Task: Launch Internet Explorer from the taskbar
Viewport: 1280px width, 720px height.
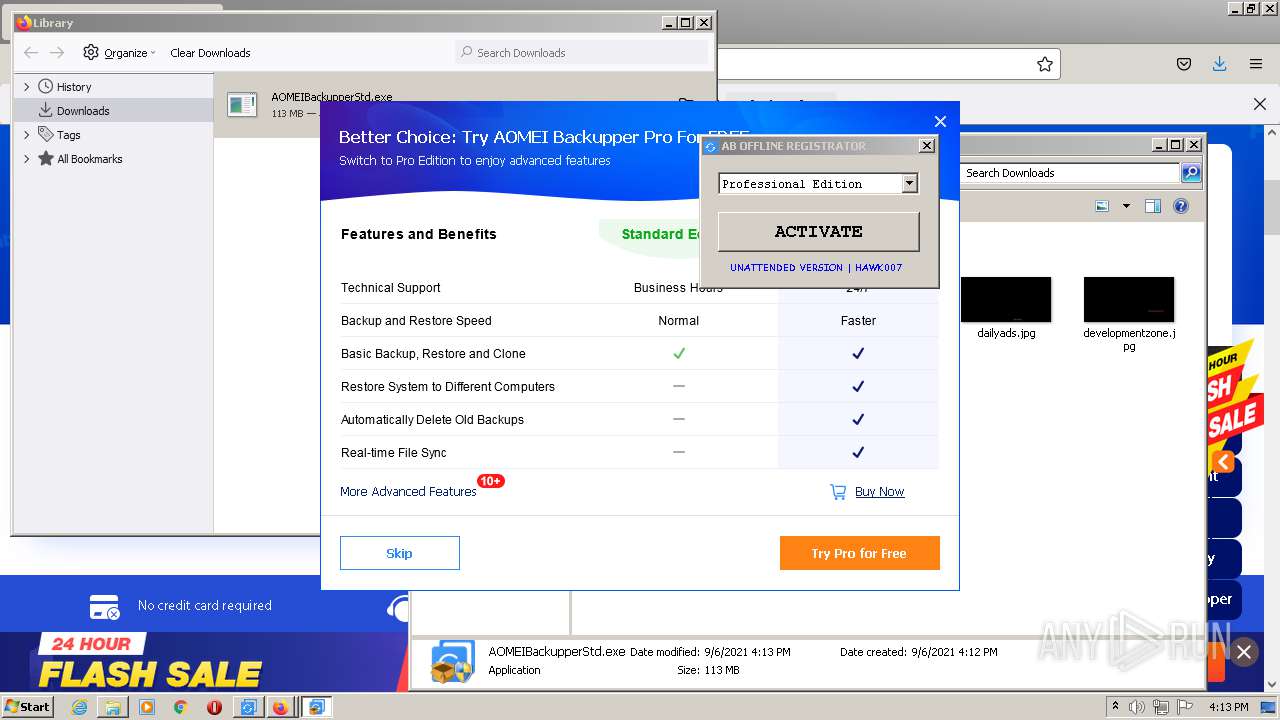Action: [79, 707]
